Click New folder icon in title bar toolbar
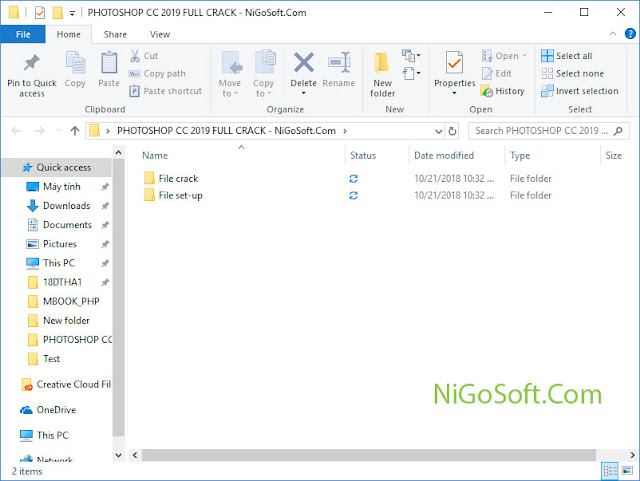The image size is (640, 481). [x=58, y=13]
